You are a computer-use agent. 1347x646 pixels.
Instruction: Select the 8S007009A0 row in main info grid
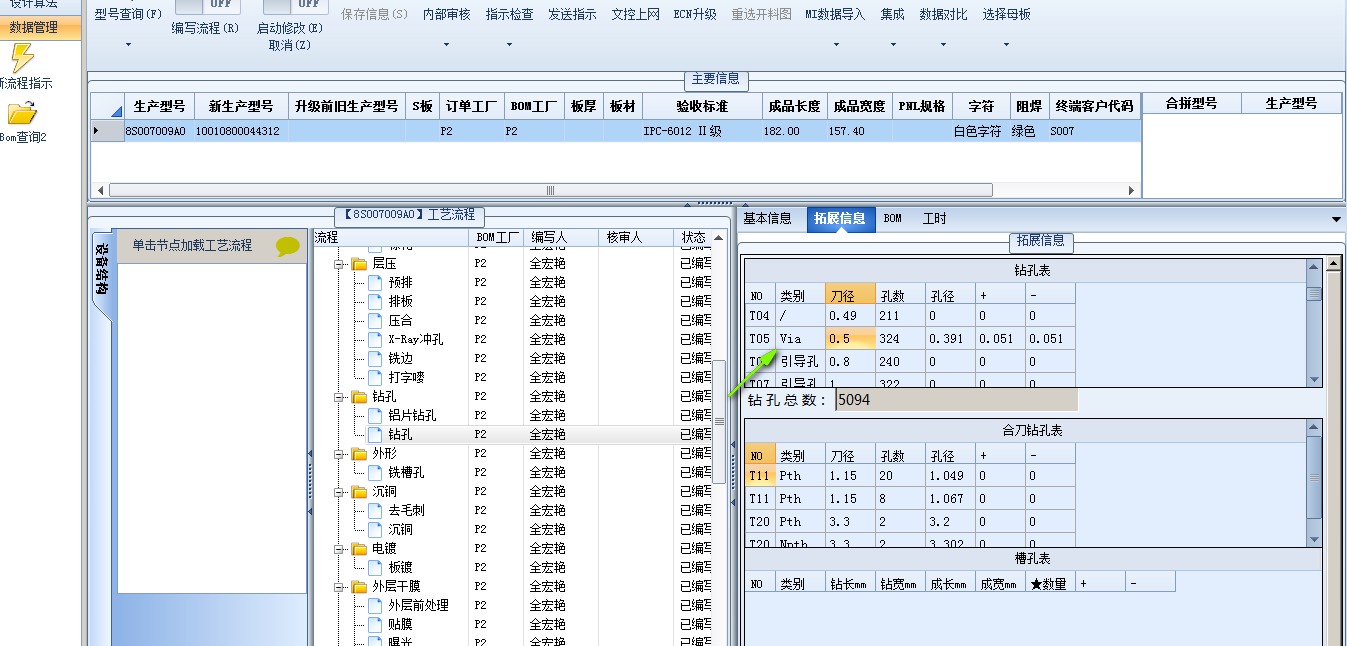(616, 131)
